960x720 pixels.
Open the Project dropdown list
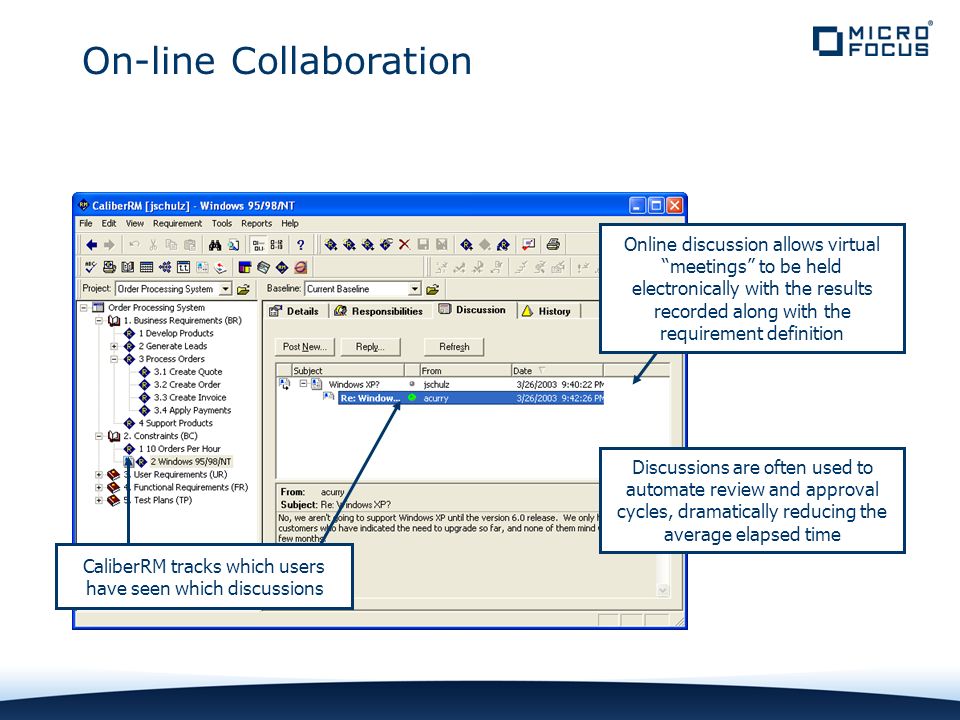226,289
